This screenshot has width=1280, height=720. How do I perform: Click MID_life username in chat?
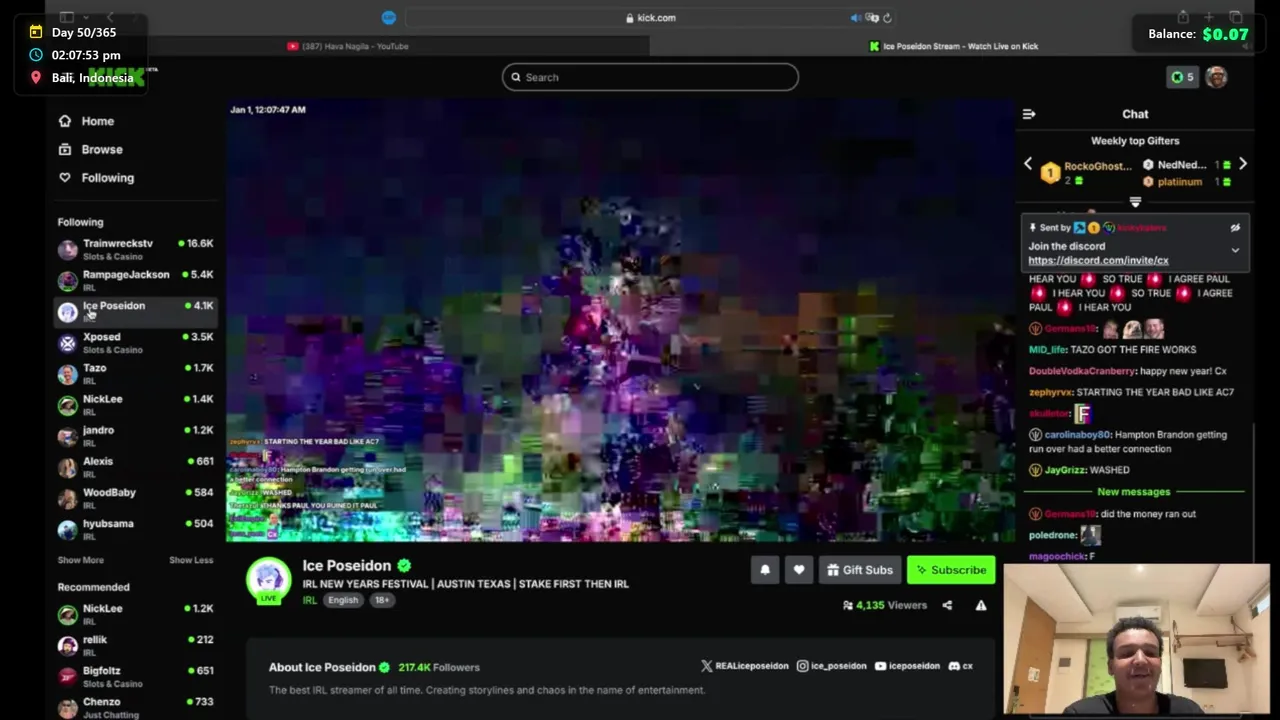(1047, 350)
